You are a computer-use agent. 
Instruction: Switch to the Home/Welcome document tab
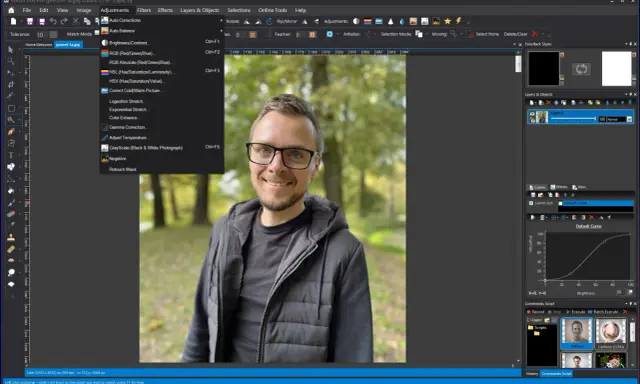pos(39,44)
